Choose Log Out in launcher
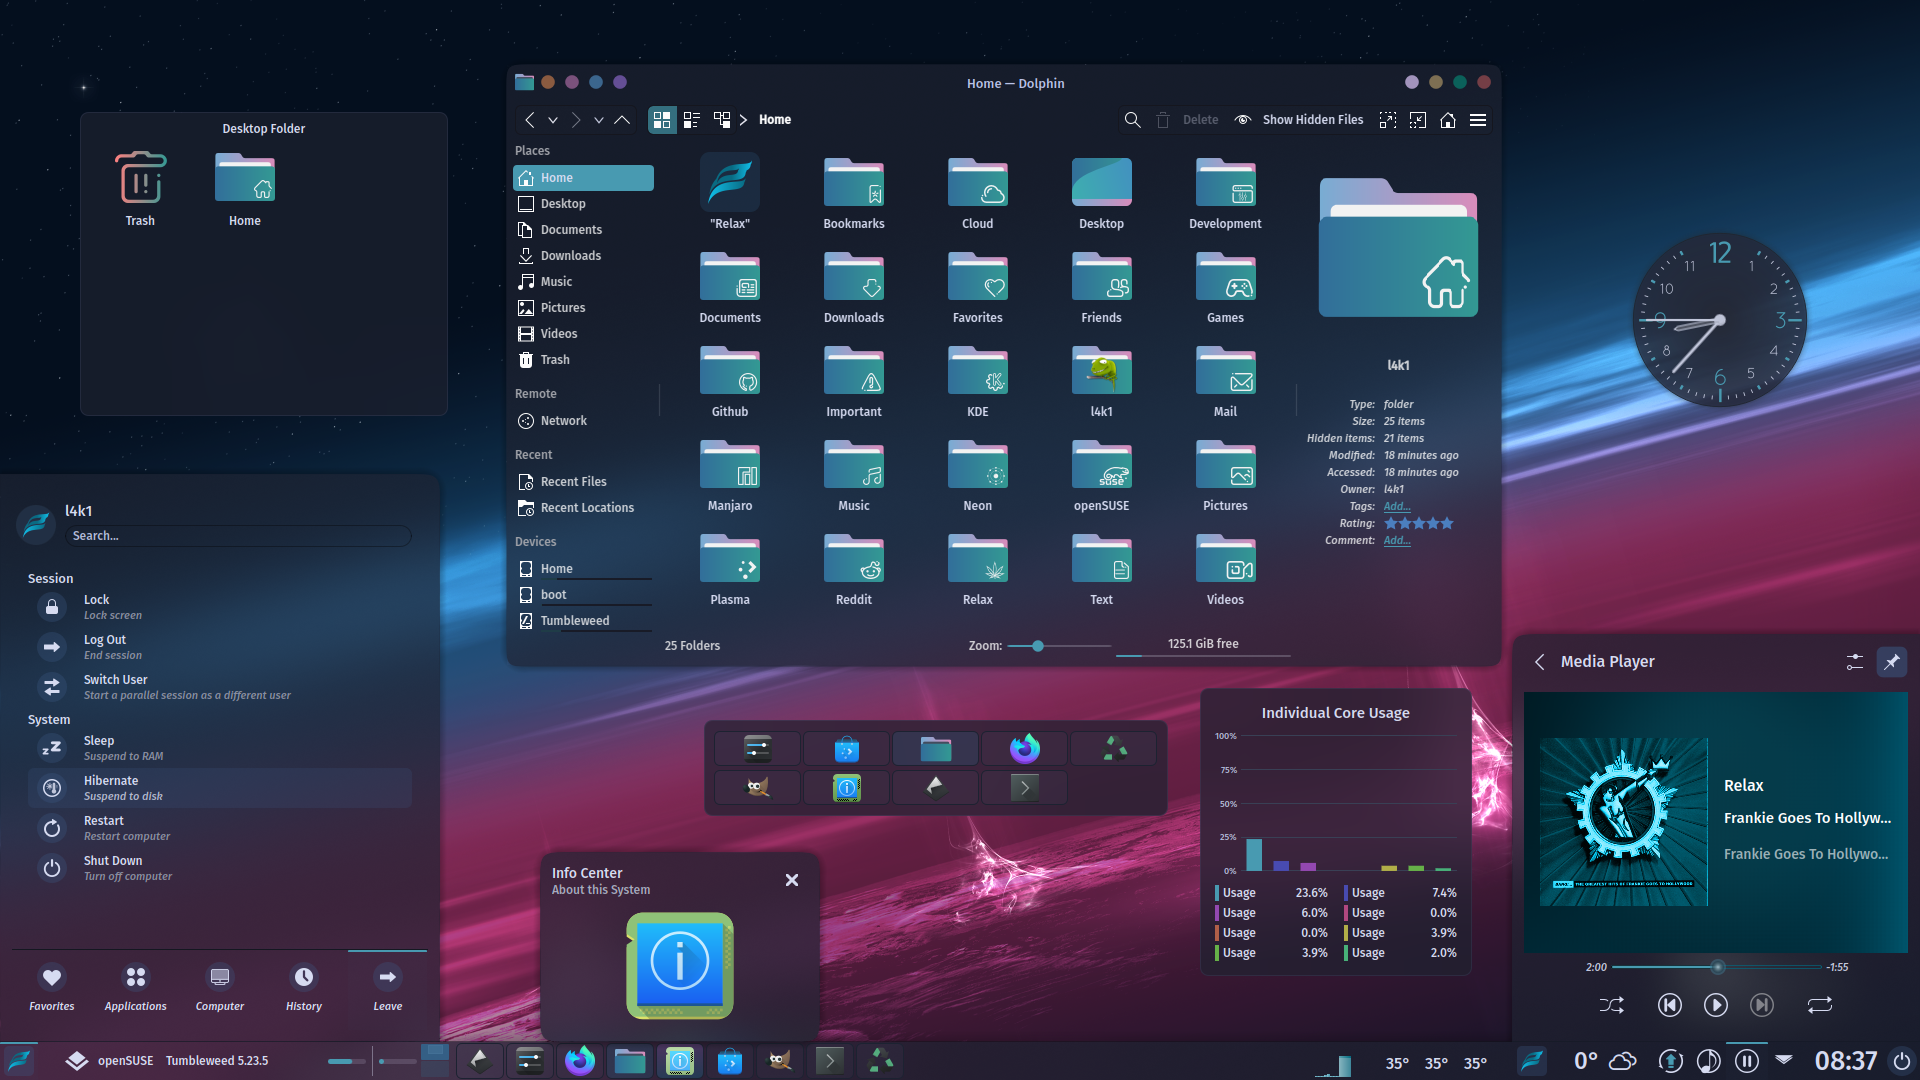1920x1080 pixels. (220, 647)
